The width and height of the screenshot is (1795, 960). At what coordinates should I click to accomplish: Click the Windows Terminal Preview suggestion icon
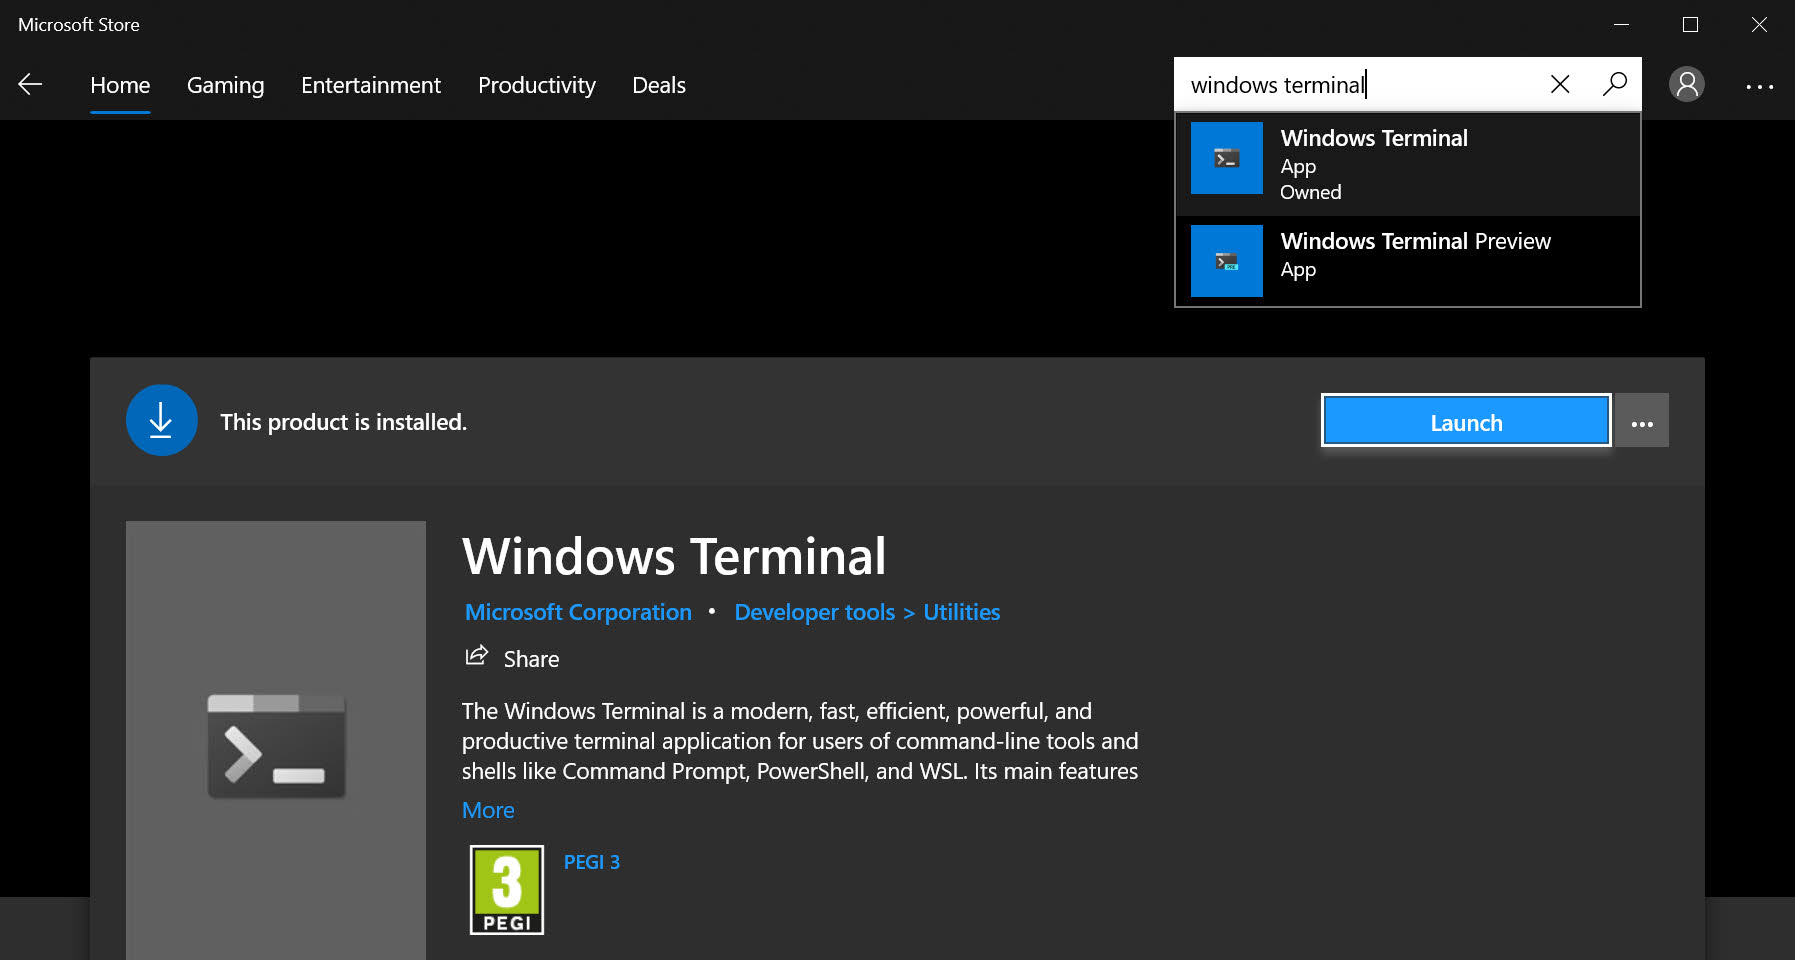pos(1227,261)
